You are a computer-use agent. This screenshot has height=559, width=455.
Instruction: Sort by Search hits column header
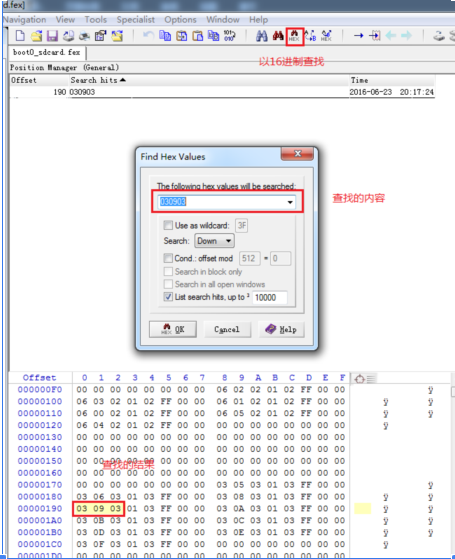[x=98, y=80]
